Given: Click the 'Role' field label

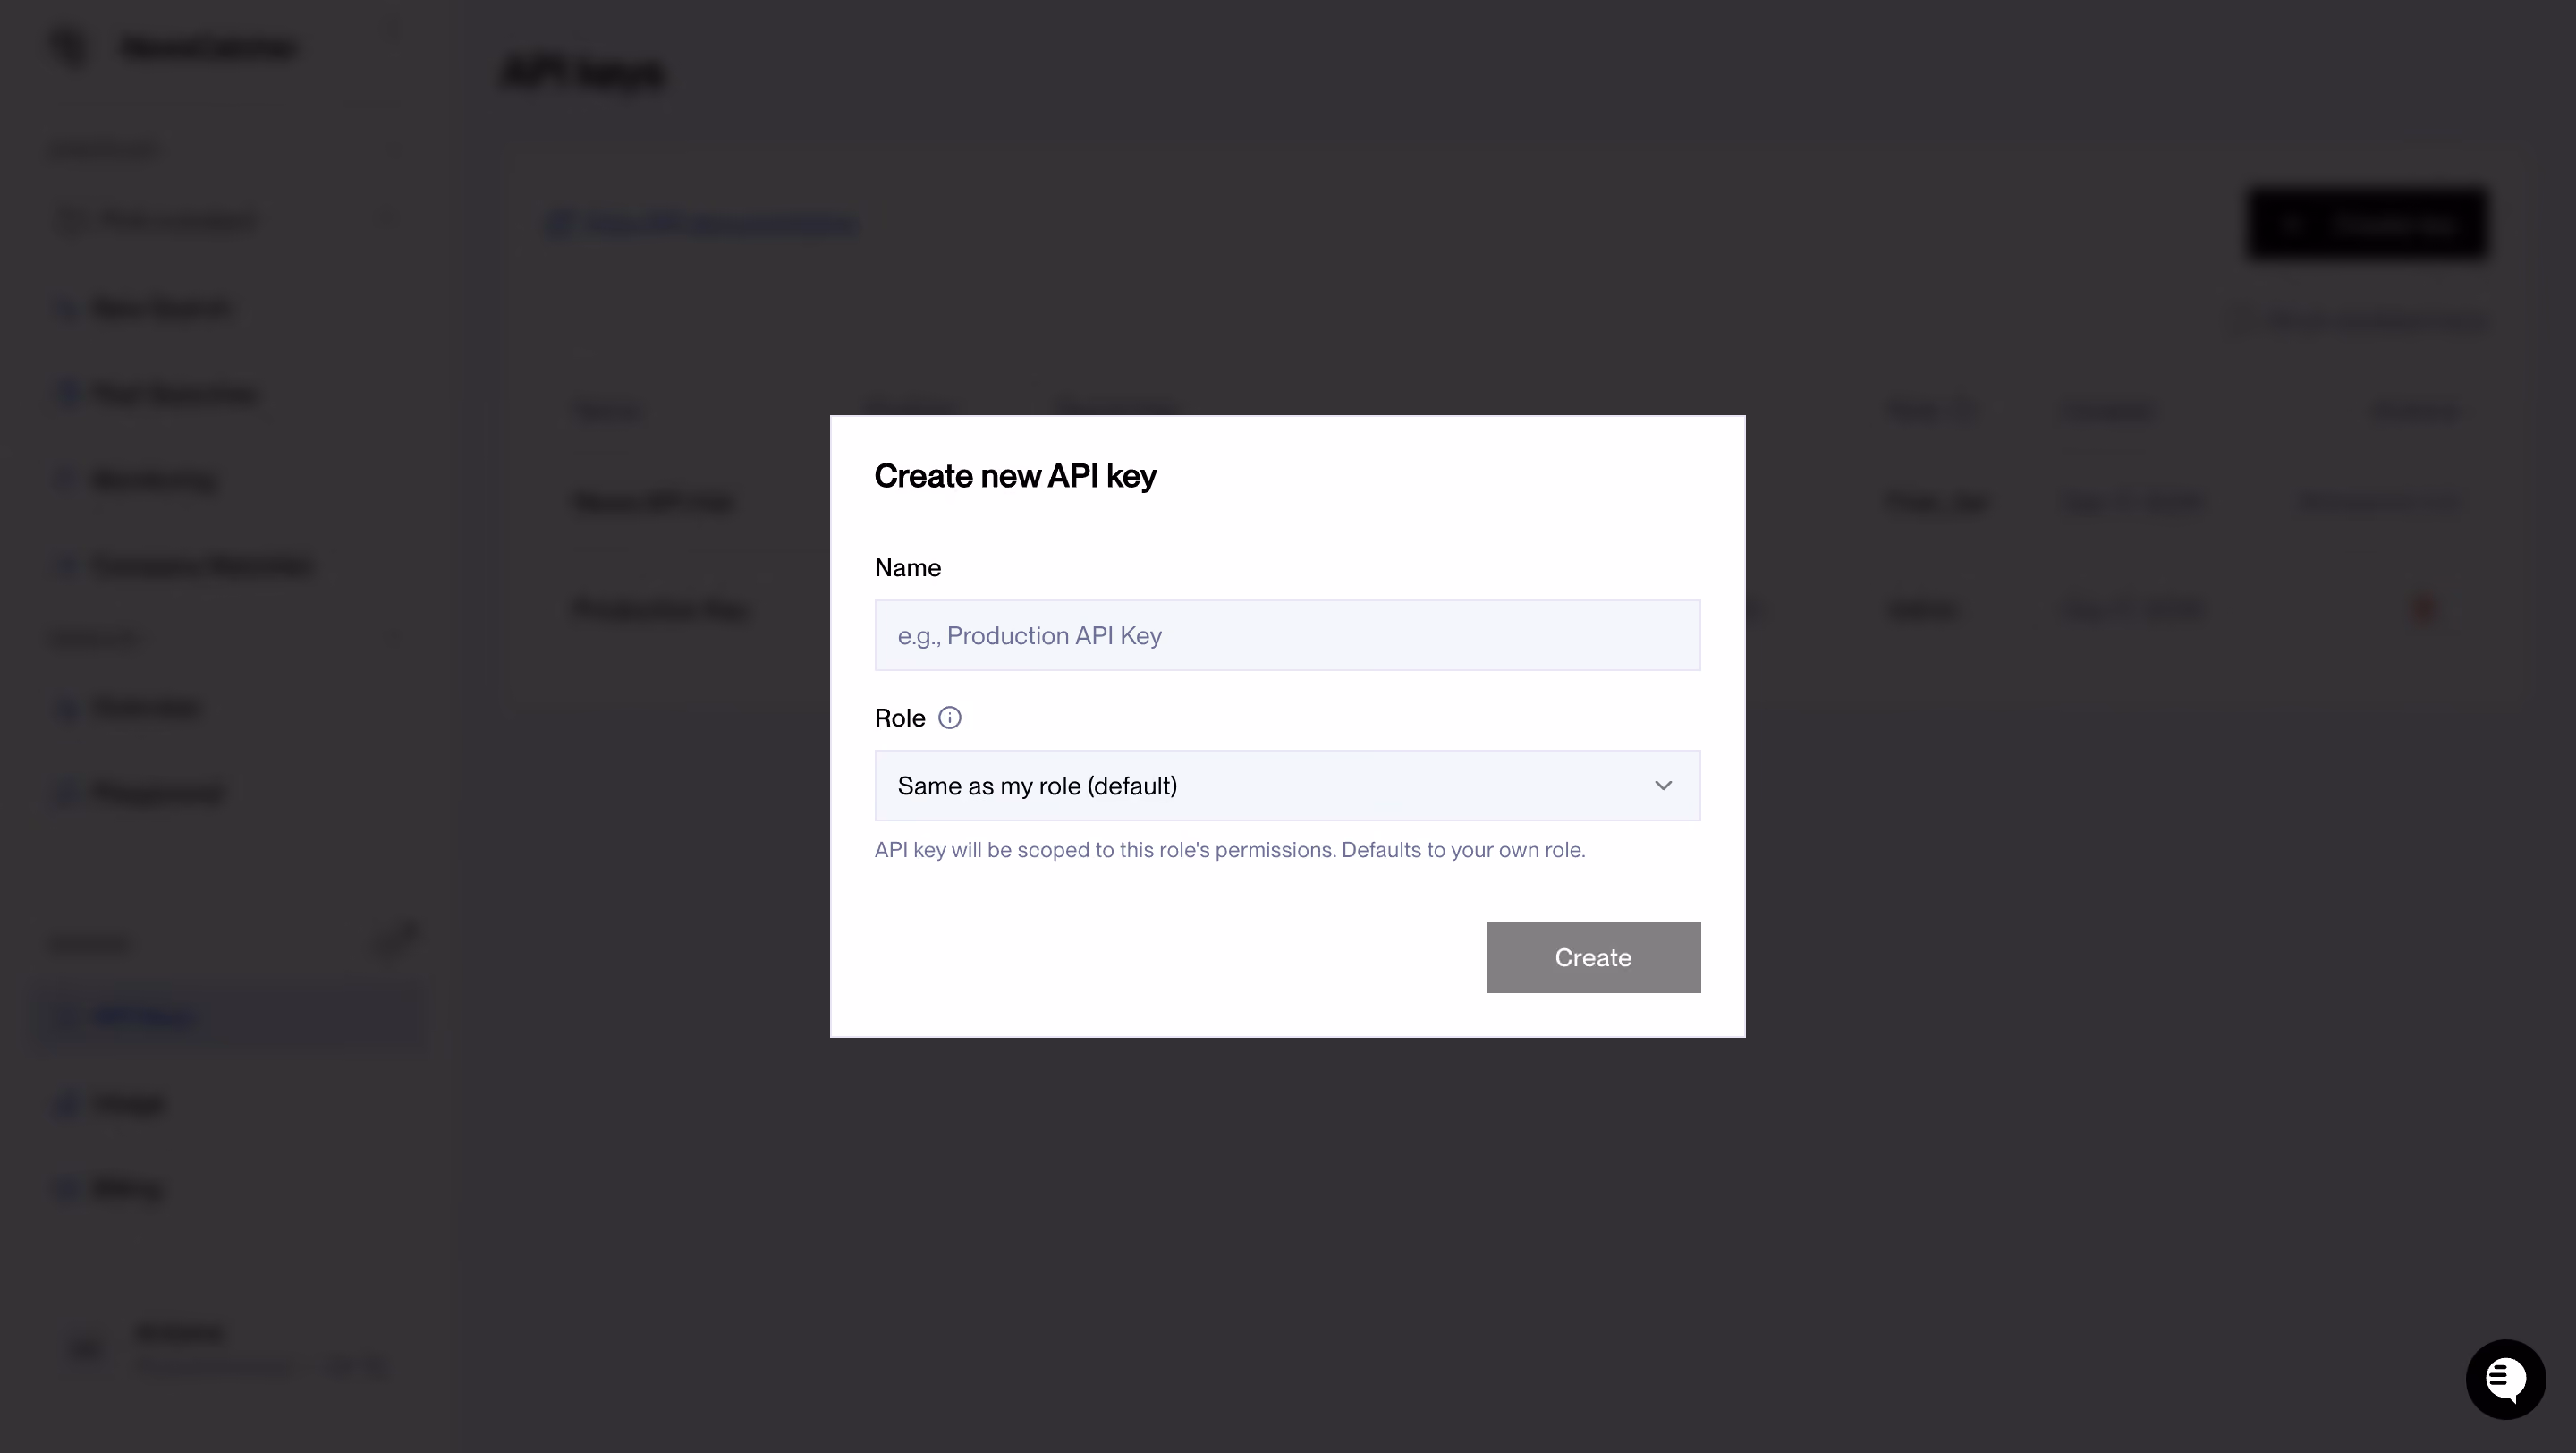Looking at the screenshot, I should 899,718.
